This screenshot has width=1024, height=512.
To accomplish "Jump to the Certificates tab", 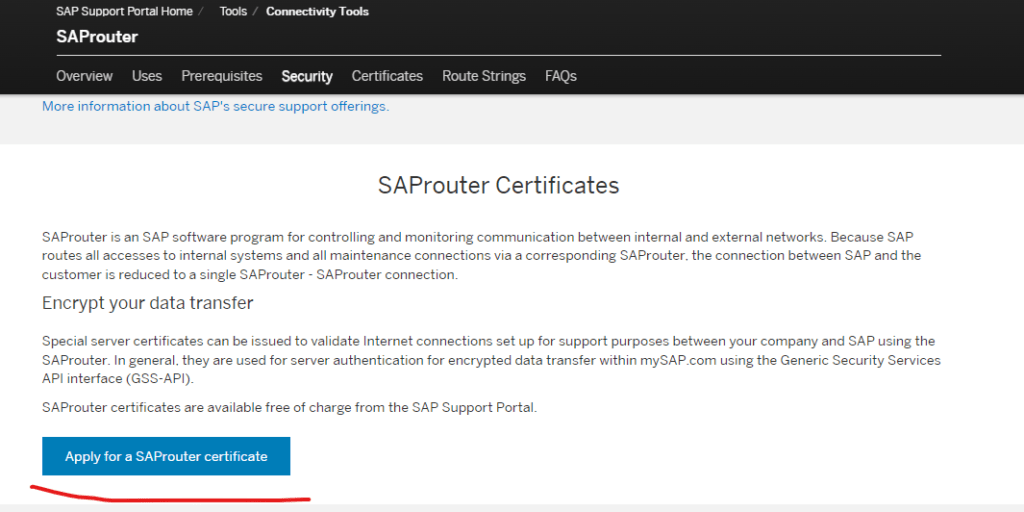I will coord(387,76).
